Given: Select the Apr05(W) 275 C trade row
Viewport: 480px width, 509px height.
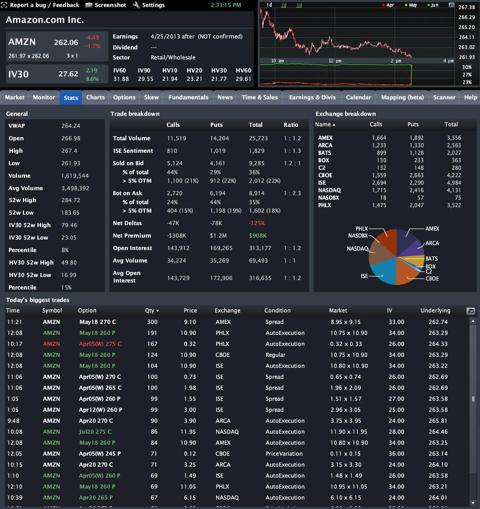Looking at the screenshot, I should coord(235,344).
